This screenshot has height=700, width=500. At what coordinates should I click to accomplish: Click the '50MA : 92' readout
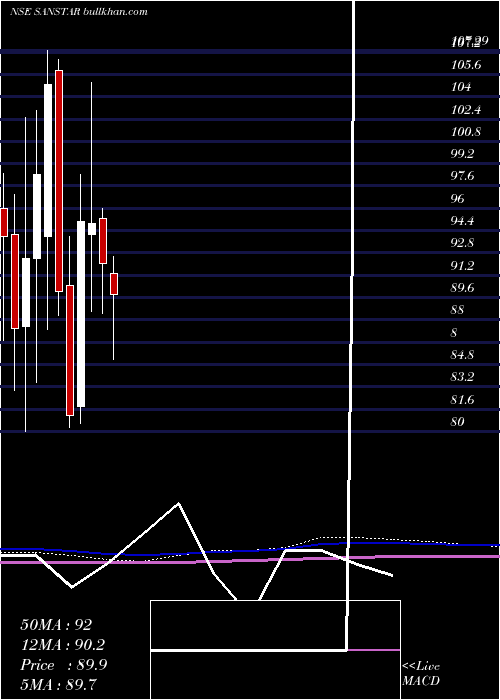click(x=56, y=625)
